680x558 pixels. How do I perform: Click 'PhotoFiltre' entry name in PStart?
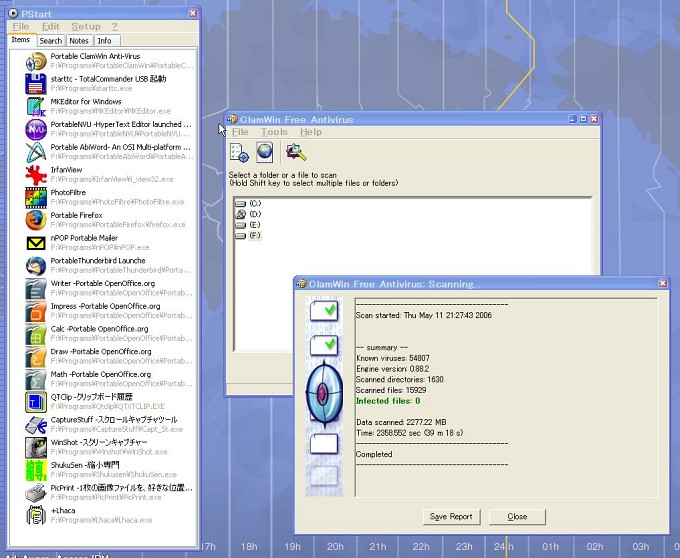(68, 193)
